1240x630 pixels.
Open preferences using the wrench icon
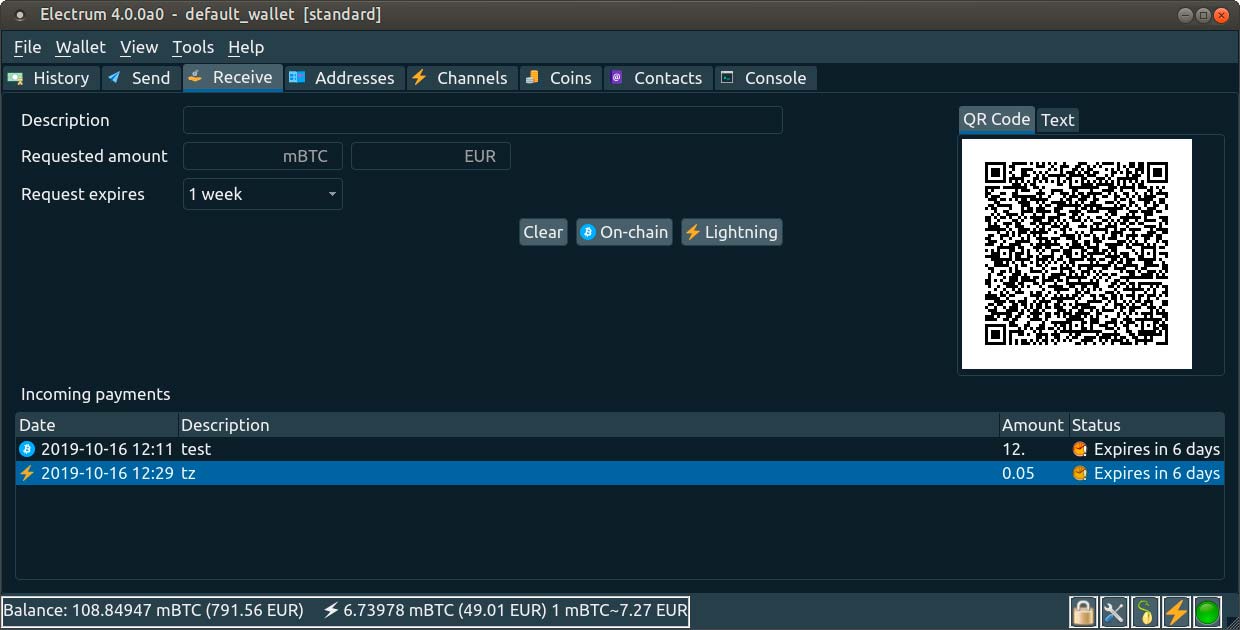tap(1114, 611)
